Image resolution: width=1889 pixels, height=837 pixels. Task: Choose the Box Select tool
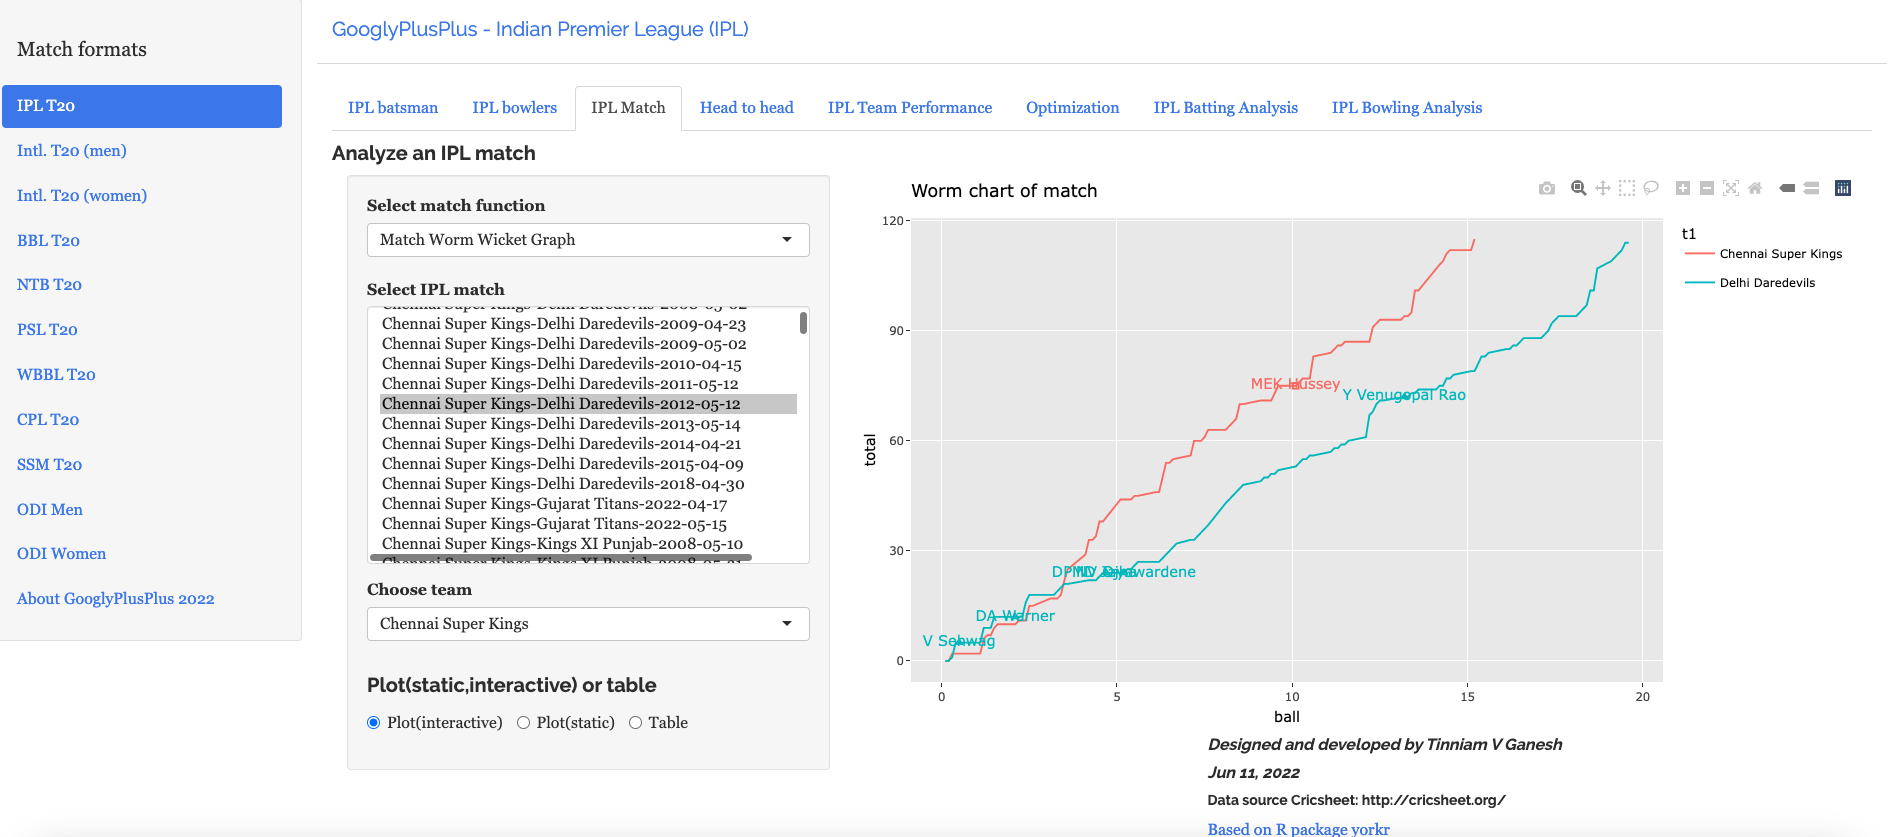[x=1627, y=188]
